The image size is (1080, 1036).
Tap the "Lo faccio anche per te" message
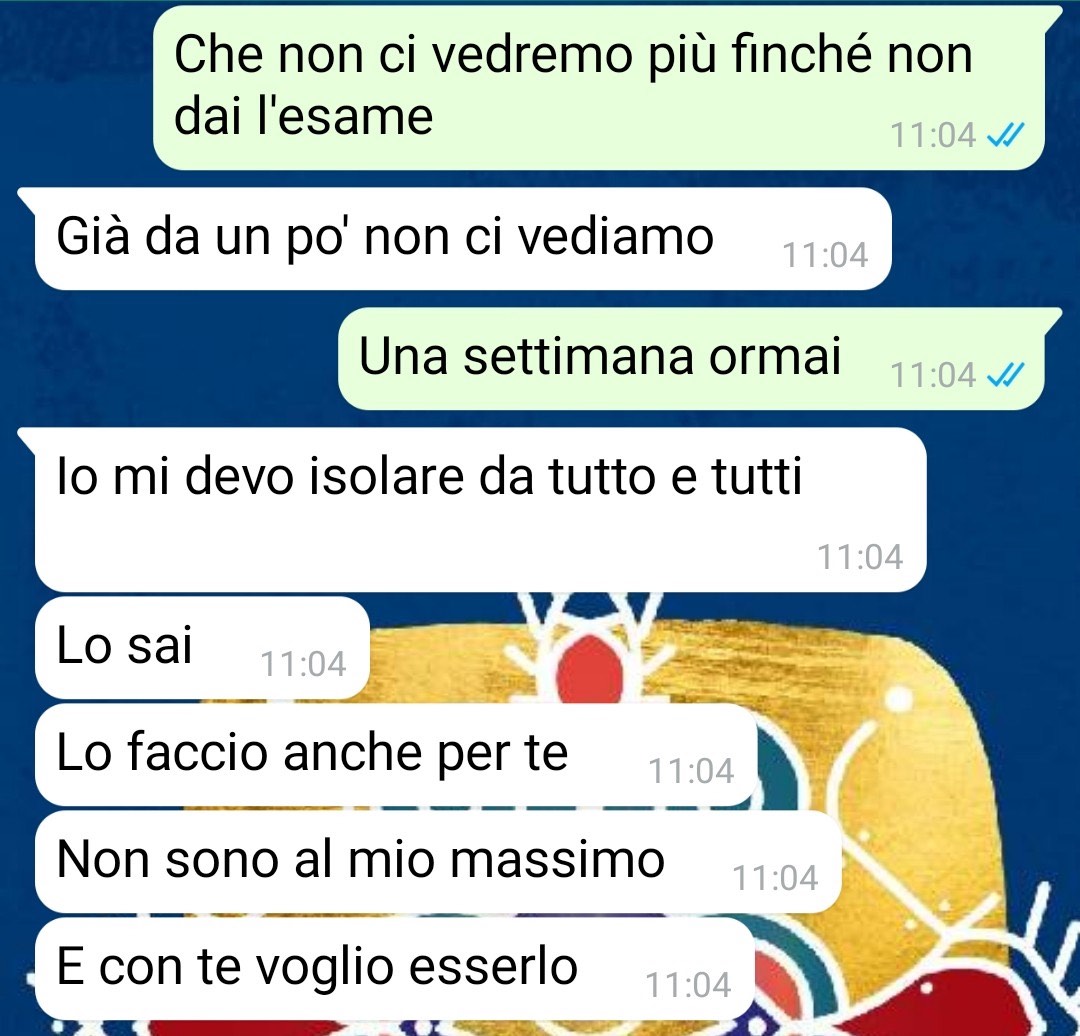(x=396, y=755)
